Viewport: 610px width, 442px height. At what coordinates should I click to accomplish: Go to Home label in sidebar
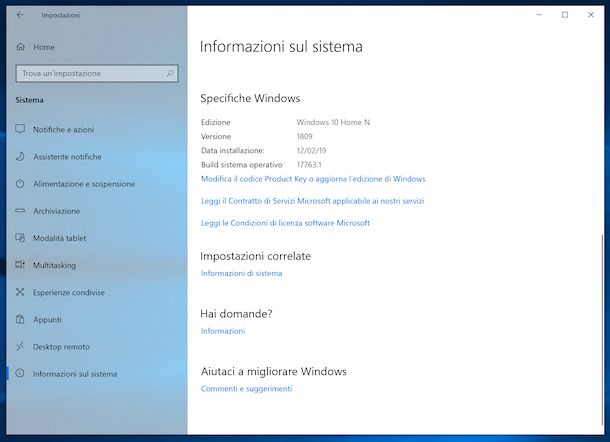coord(44,47)
